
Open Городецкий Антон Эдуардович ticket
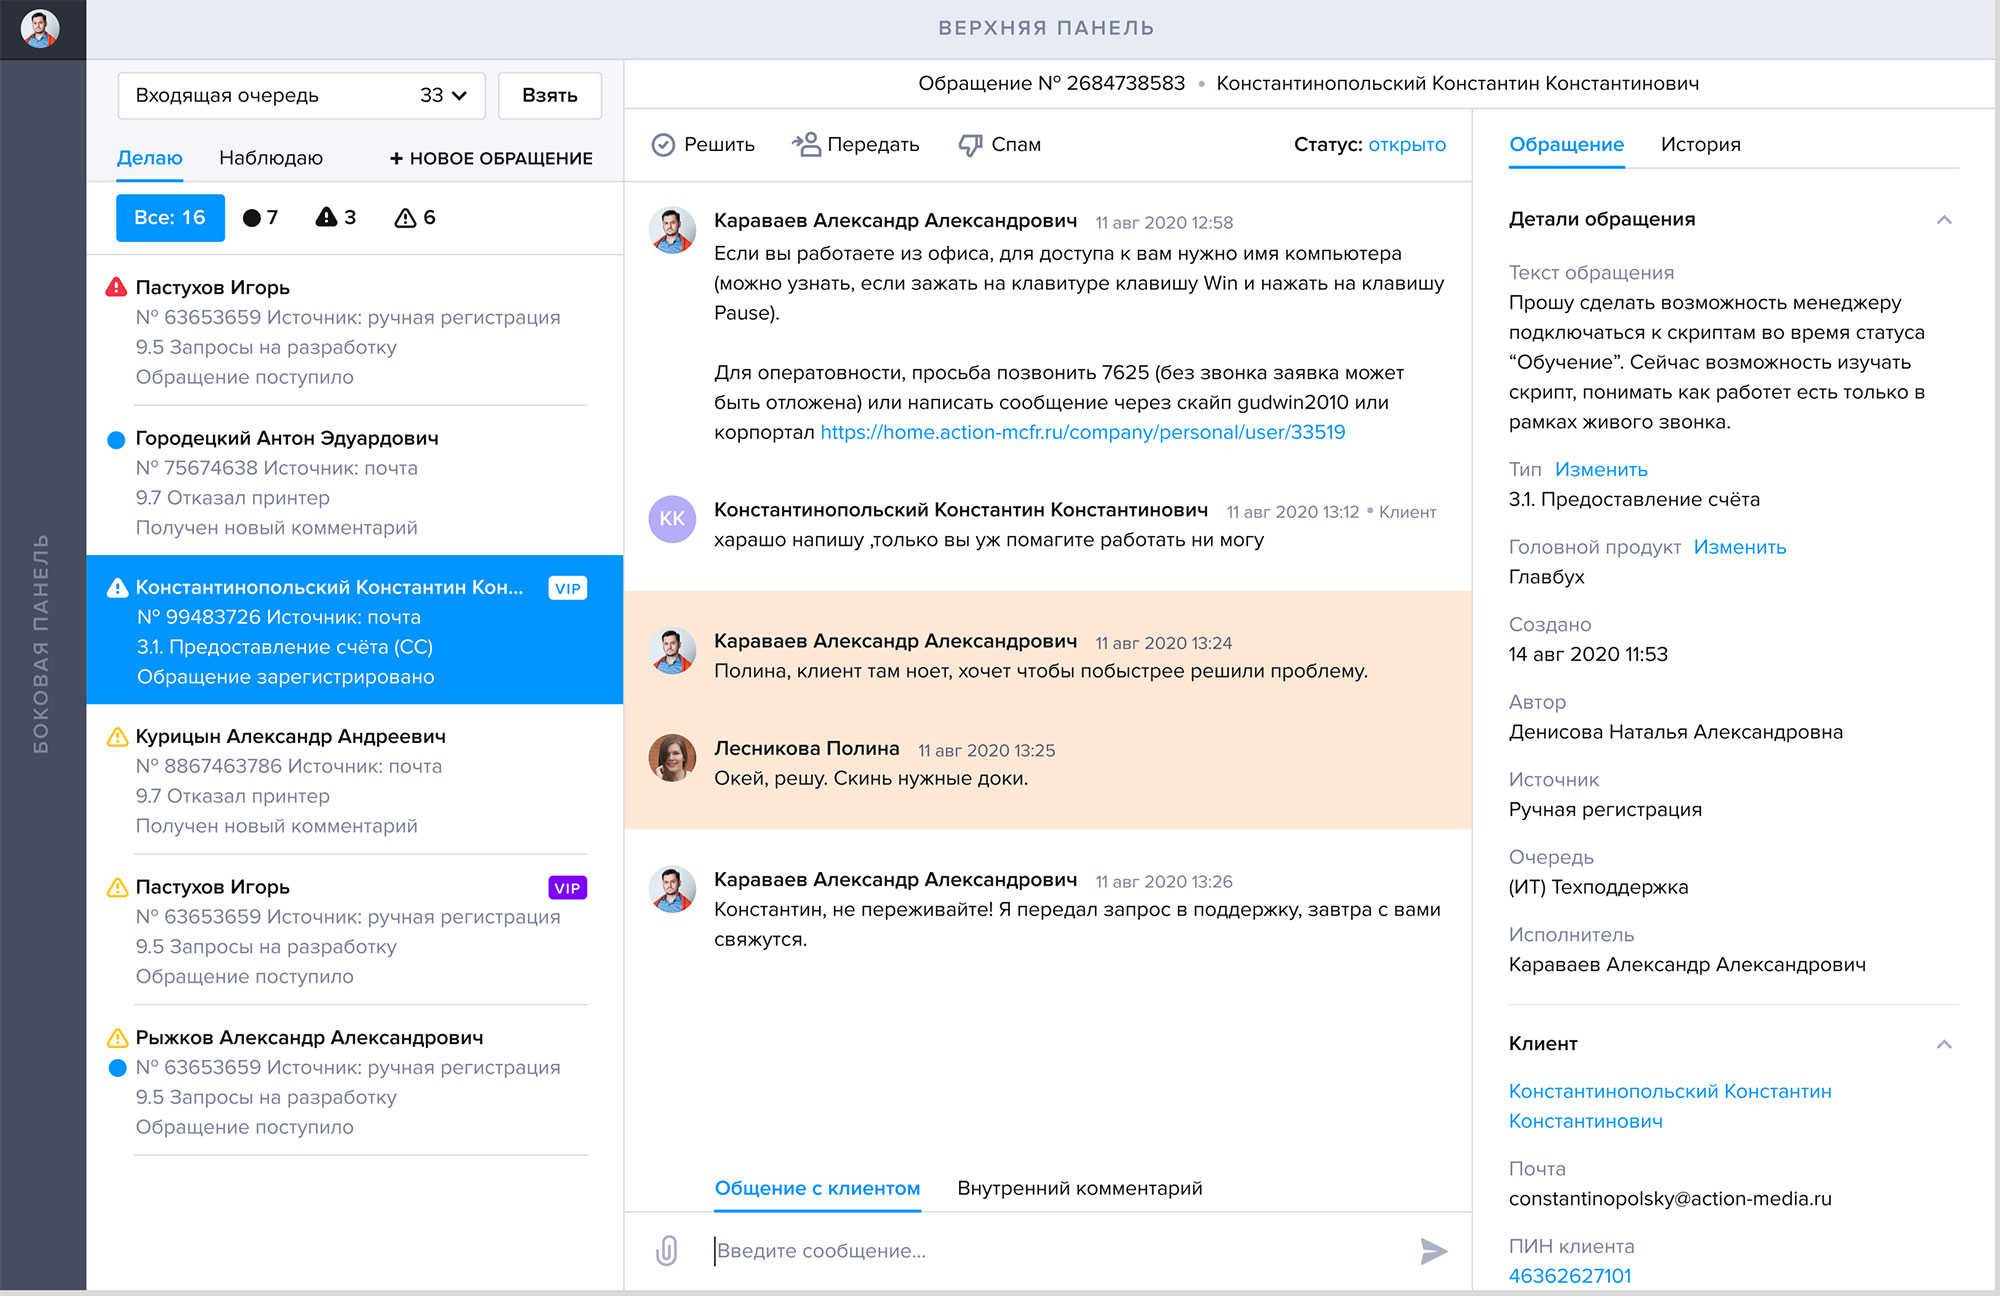(287, 439)
